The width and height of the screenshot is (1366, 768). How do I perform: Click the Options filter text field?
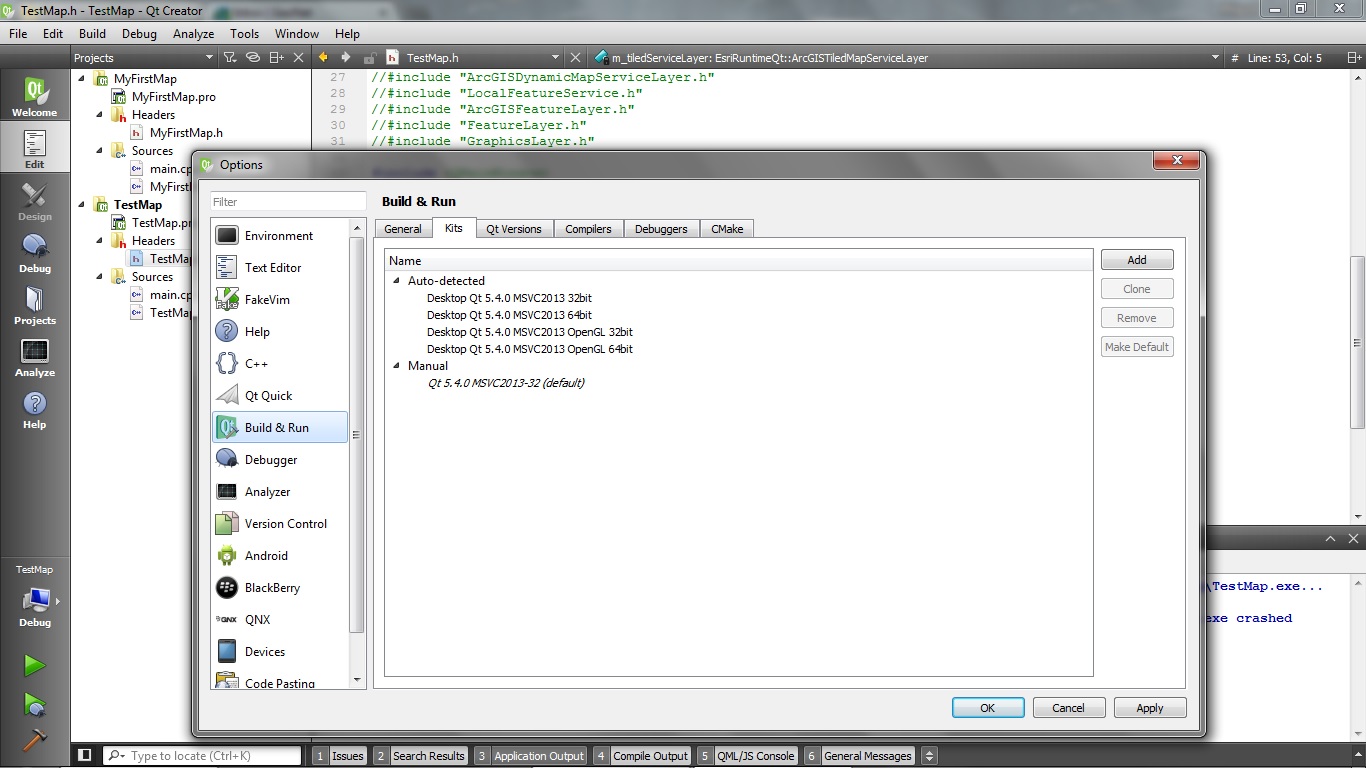click(x=288, y=202)
